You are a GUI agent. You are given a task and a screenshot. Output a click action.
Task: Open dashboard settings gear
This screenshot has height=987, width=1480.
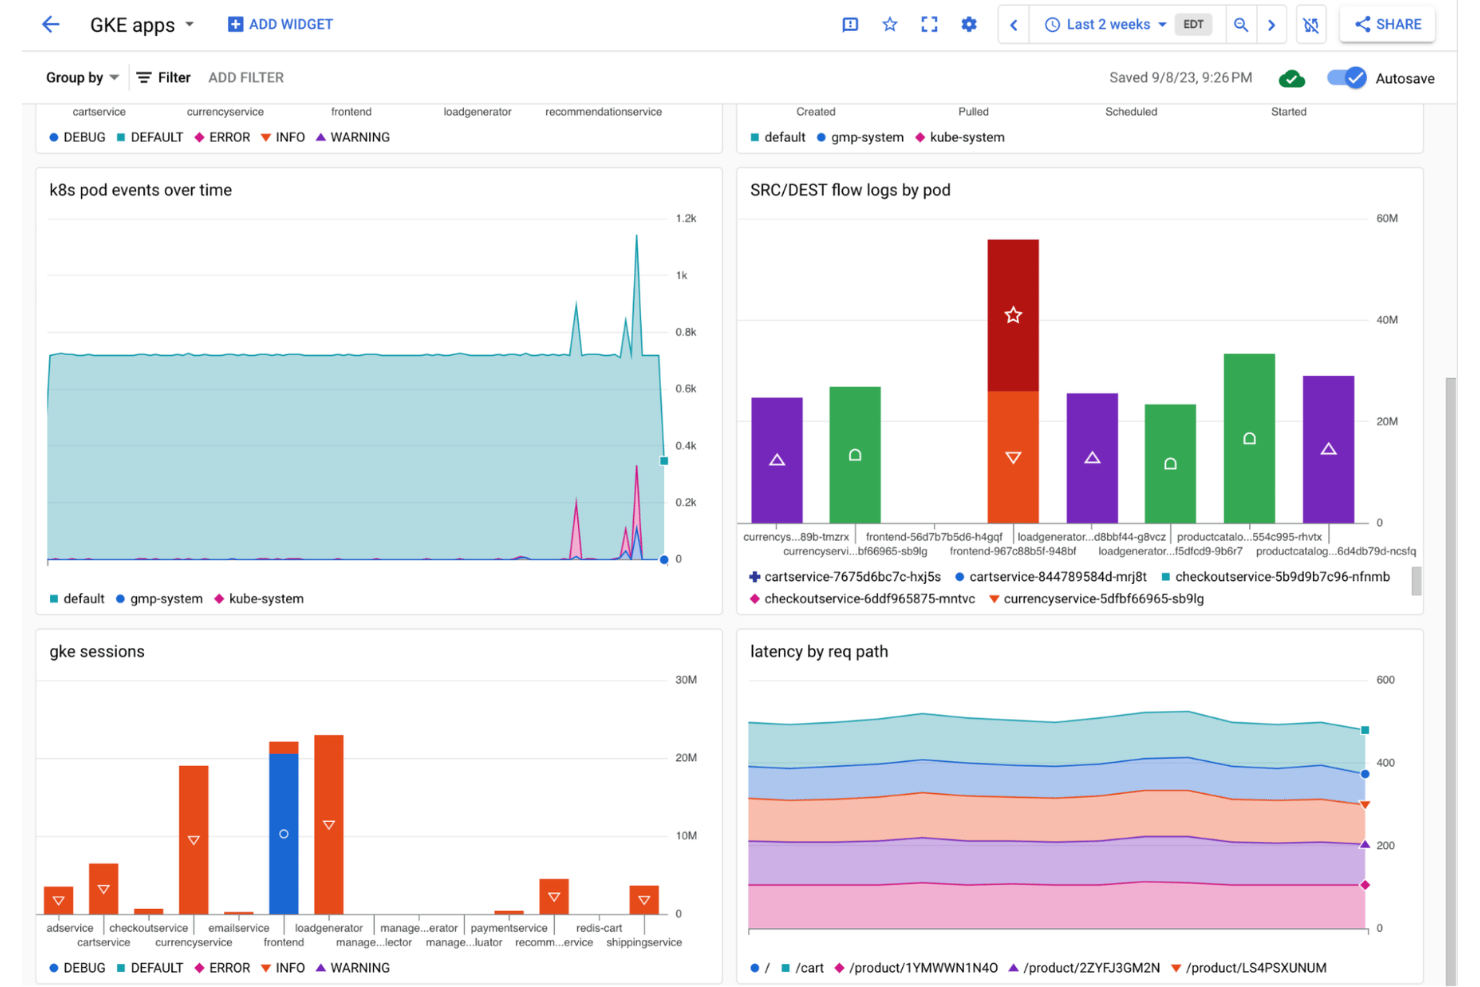[x=969, y=24]
